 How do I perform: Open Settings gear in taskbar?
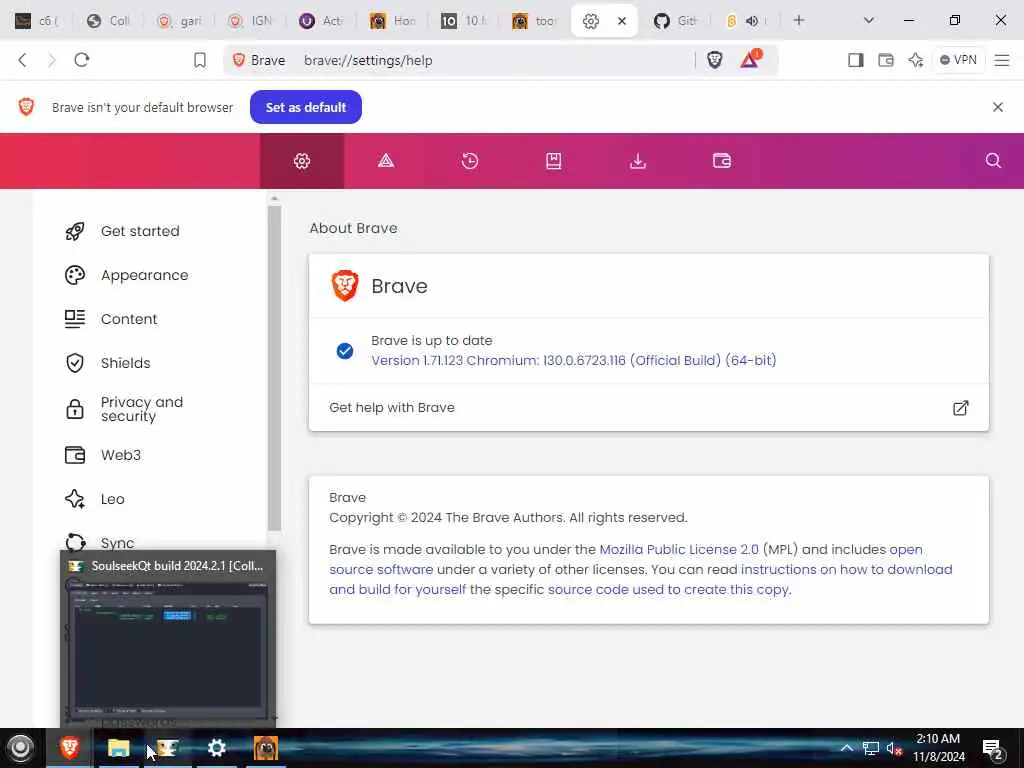coord(217,748)
